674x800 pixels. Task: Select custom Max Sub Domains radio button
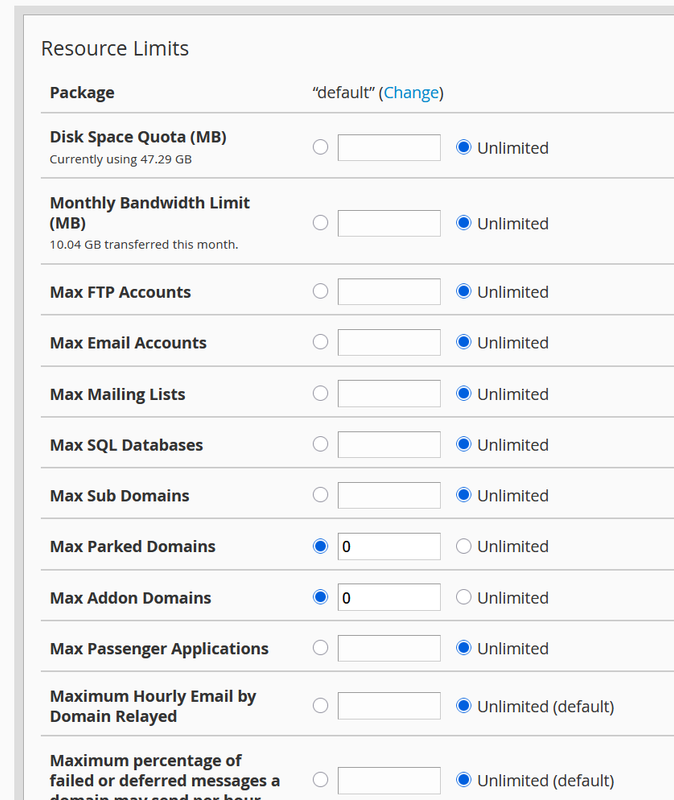coord(320,495)
